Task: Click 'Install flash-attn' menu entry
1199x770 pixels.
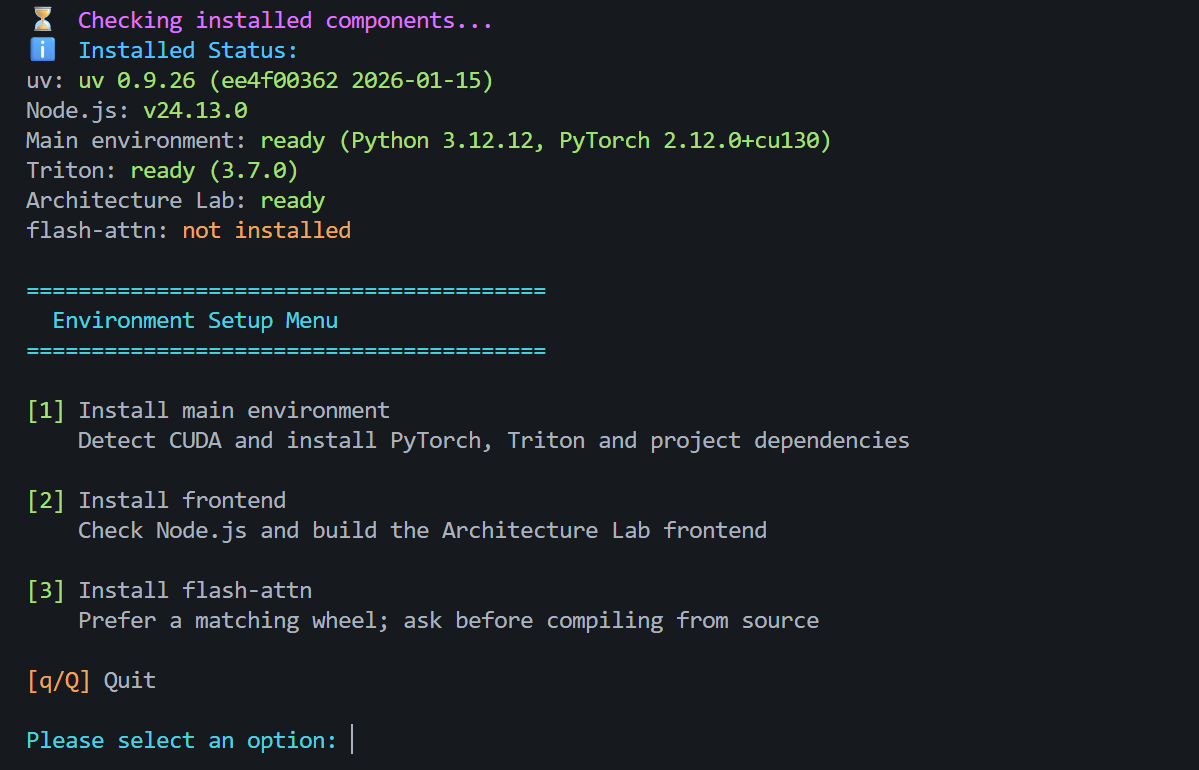Action: point(195,590)
